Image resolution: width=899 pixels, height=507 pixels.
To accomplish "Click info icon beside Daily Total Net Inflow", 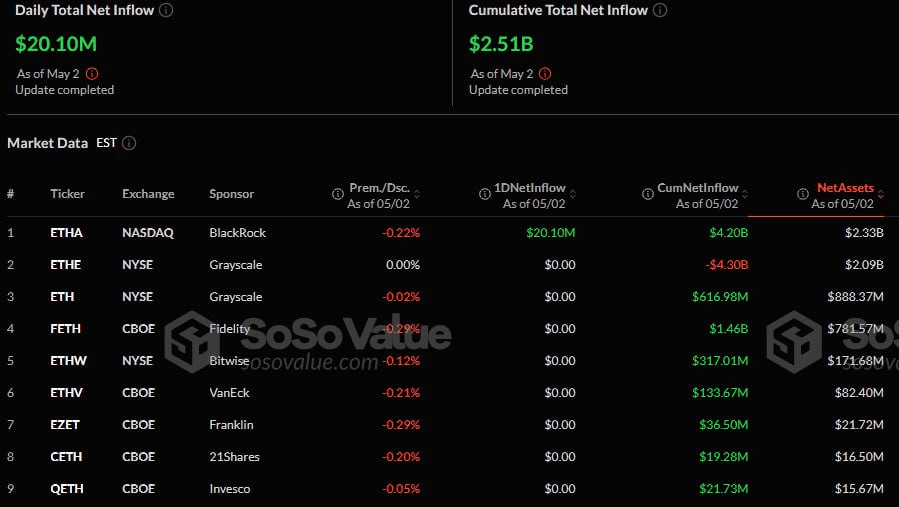I will (166, 10).
